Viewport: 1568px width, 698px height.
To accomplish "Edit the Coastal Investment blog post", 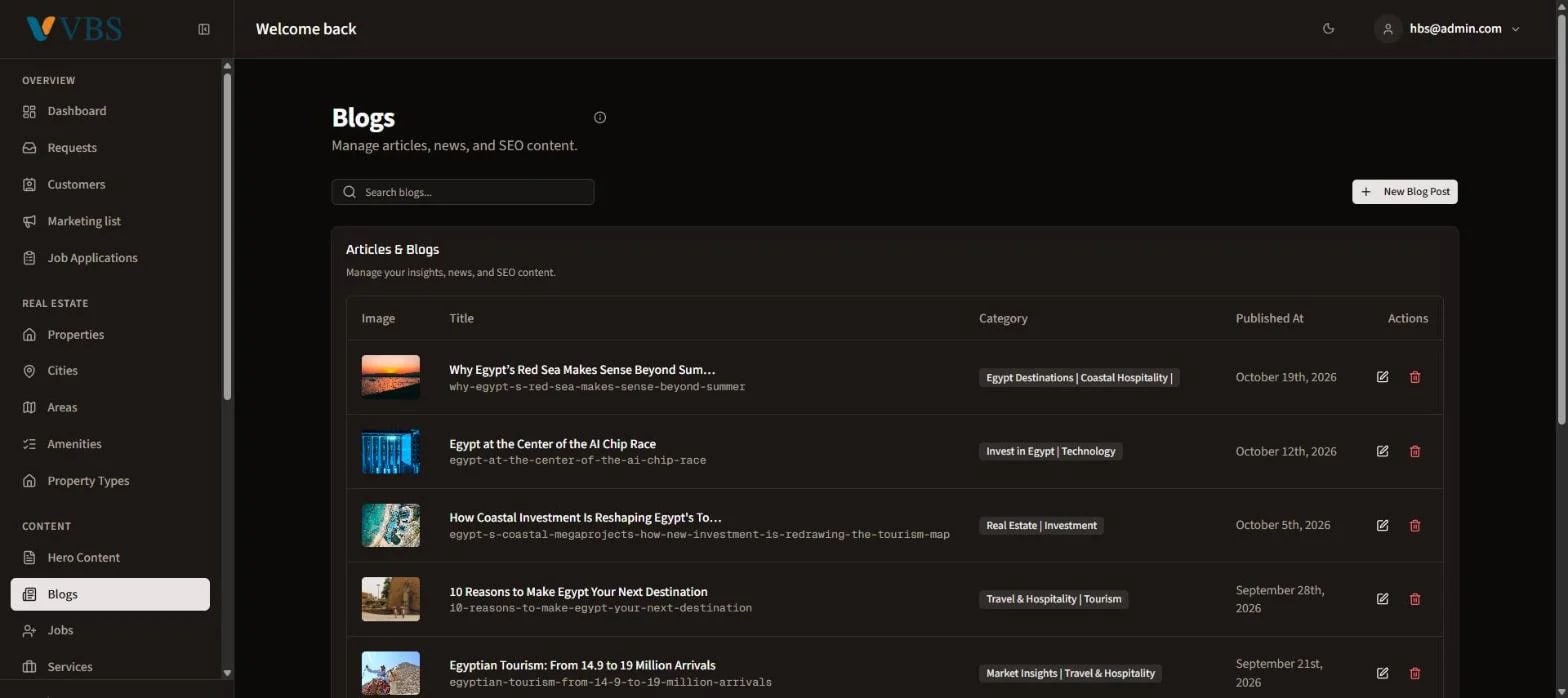I will tap(1382, 525).
